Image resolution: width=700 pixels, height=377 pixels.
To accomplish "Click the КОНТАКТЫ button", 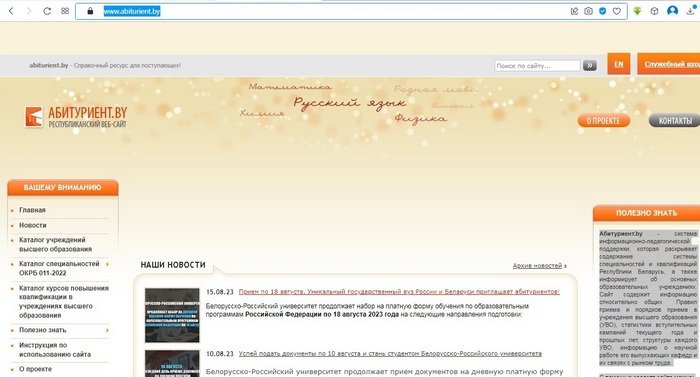I will (x=675, y=121).
